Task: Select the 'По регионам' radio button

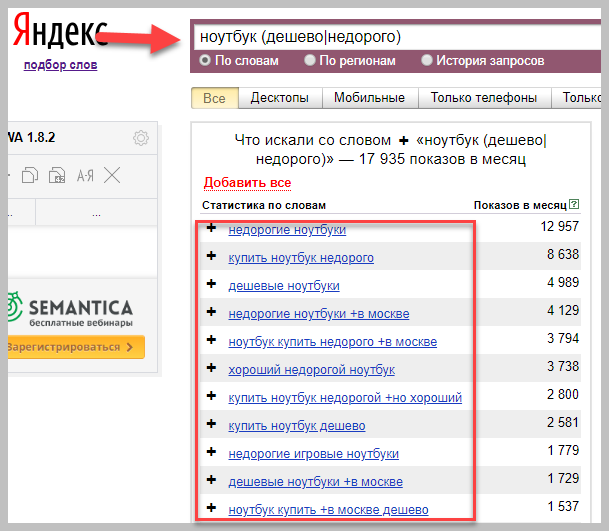Action: point(310,60)
